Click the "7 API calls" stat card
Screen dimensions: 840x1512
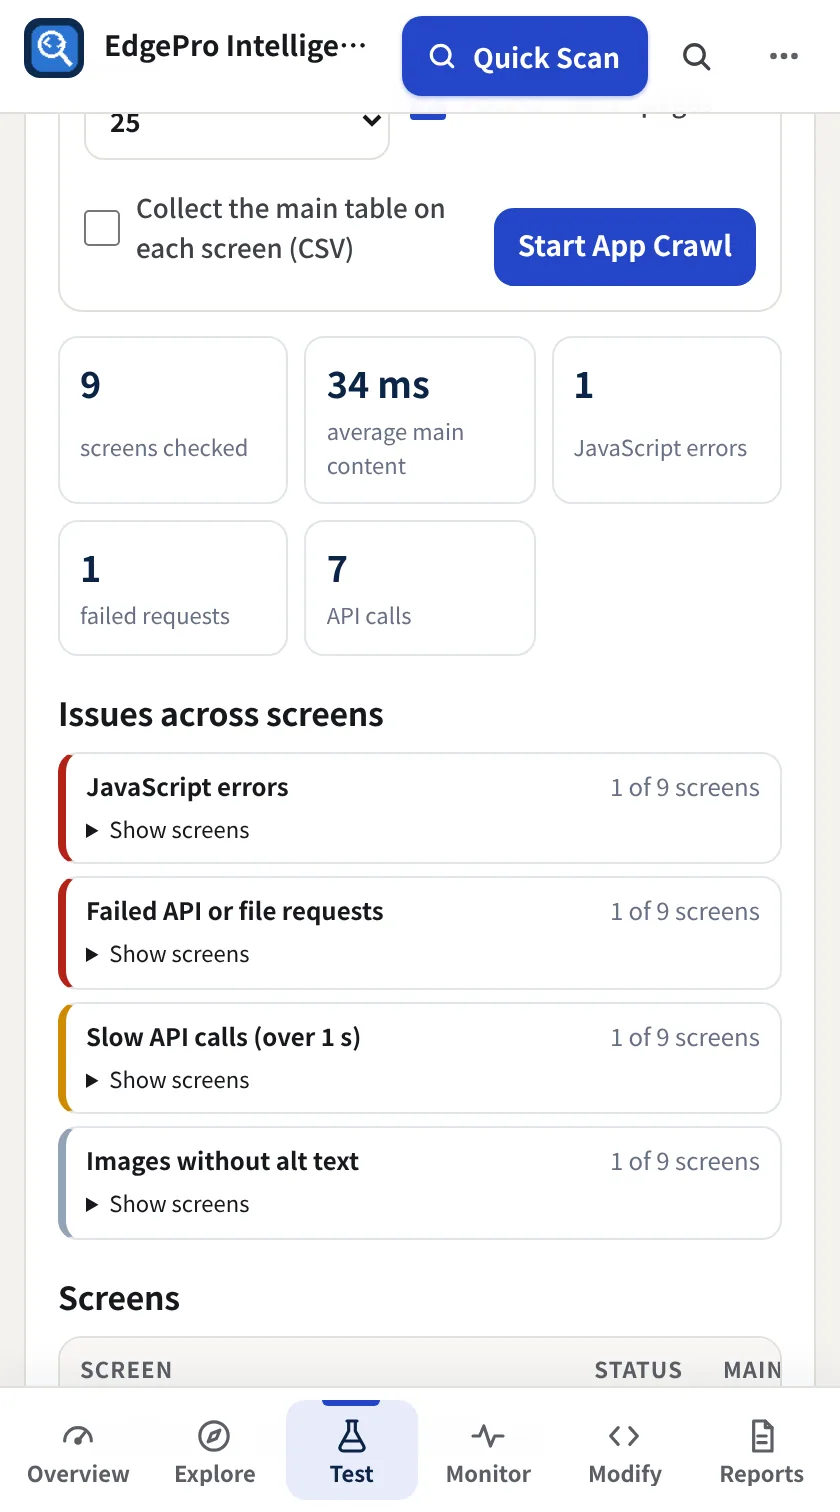coord(420,588)
